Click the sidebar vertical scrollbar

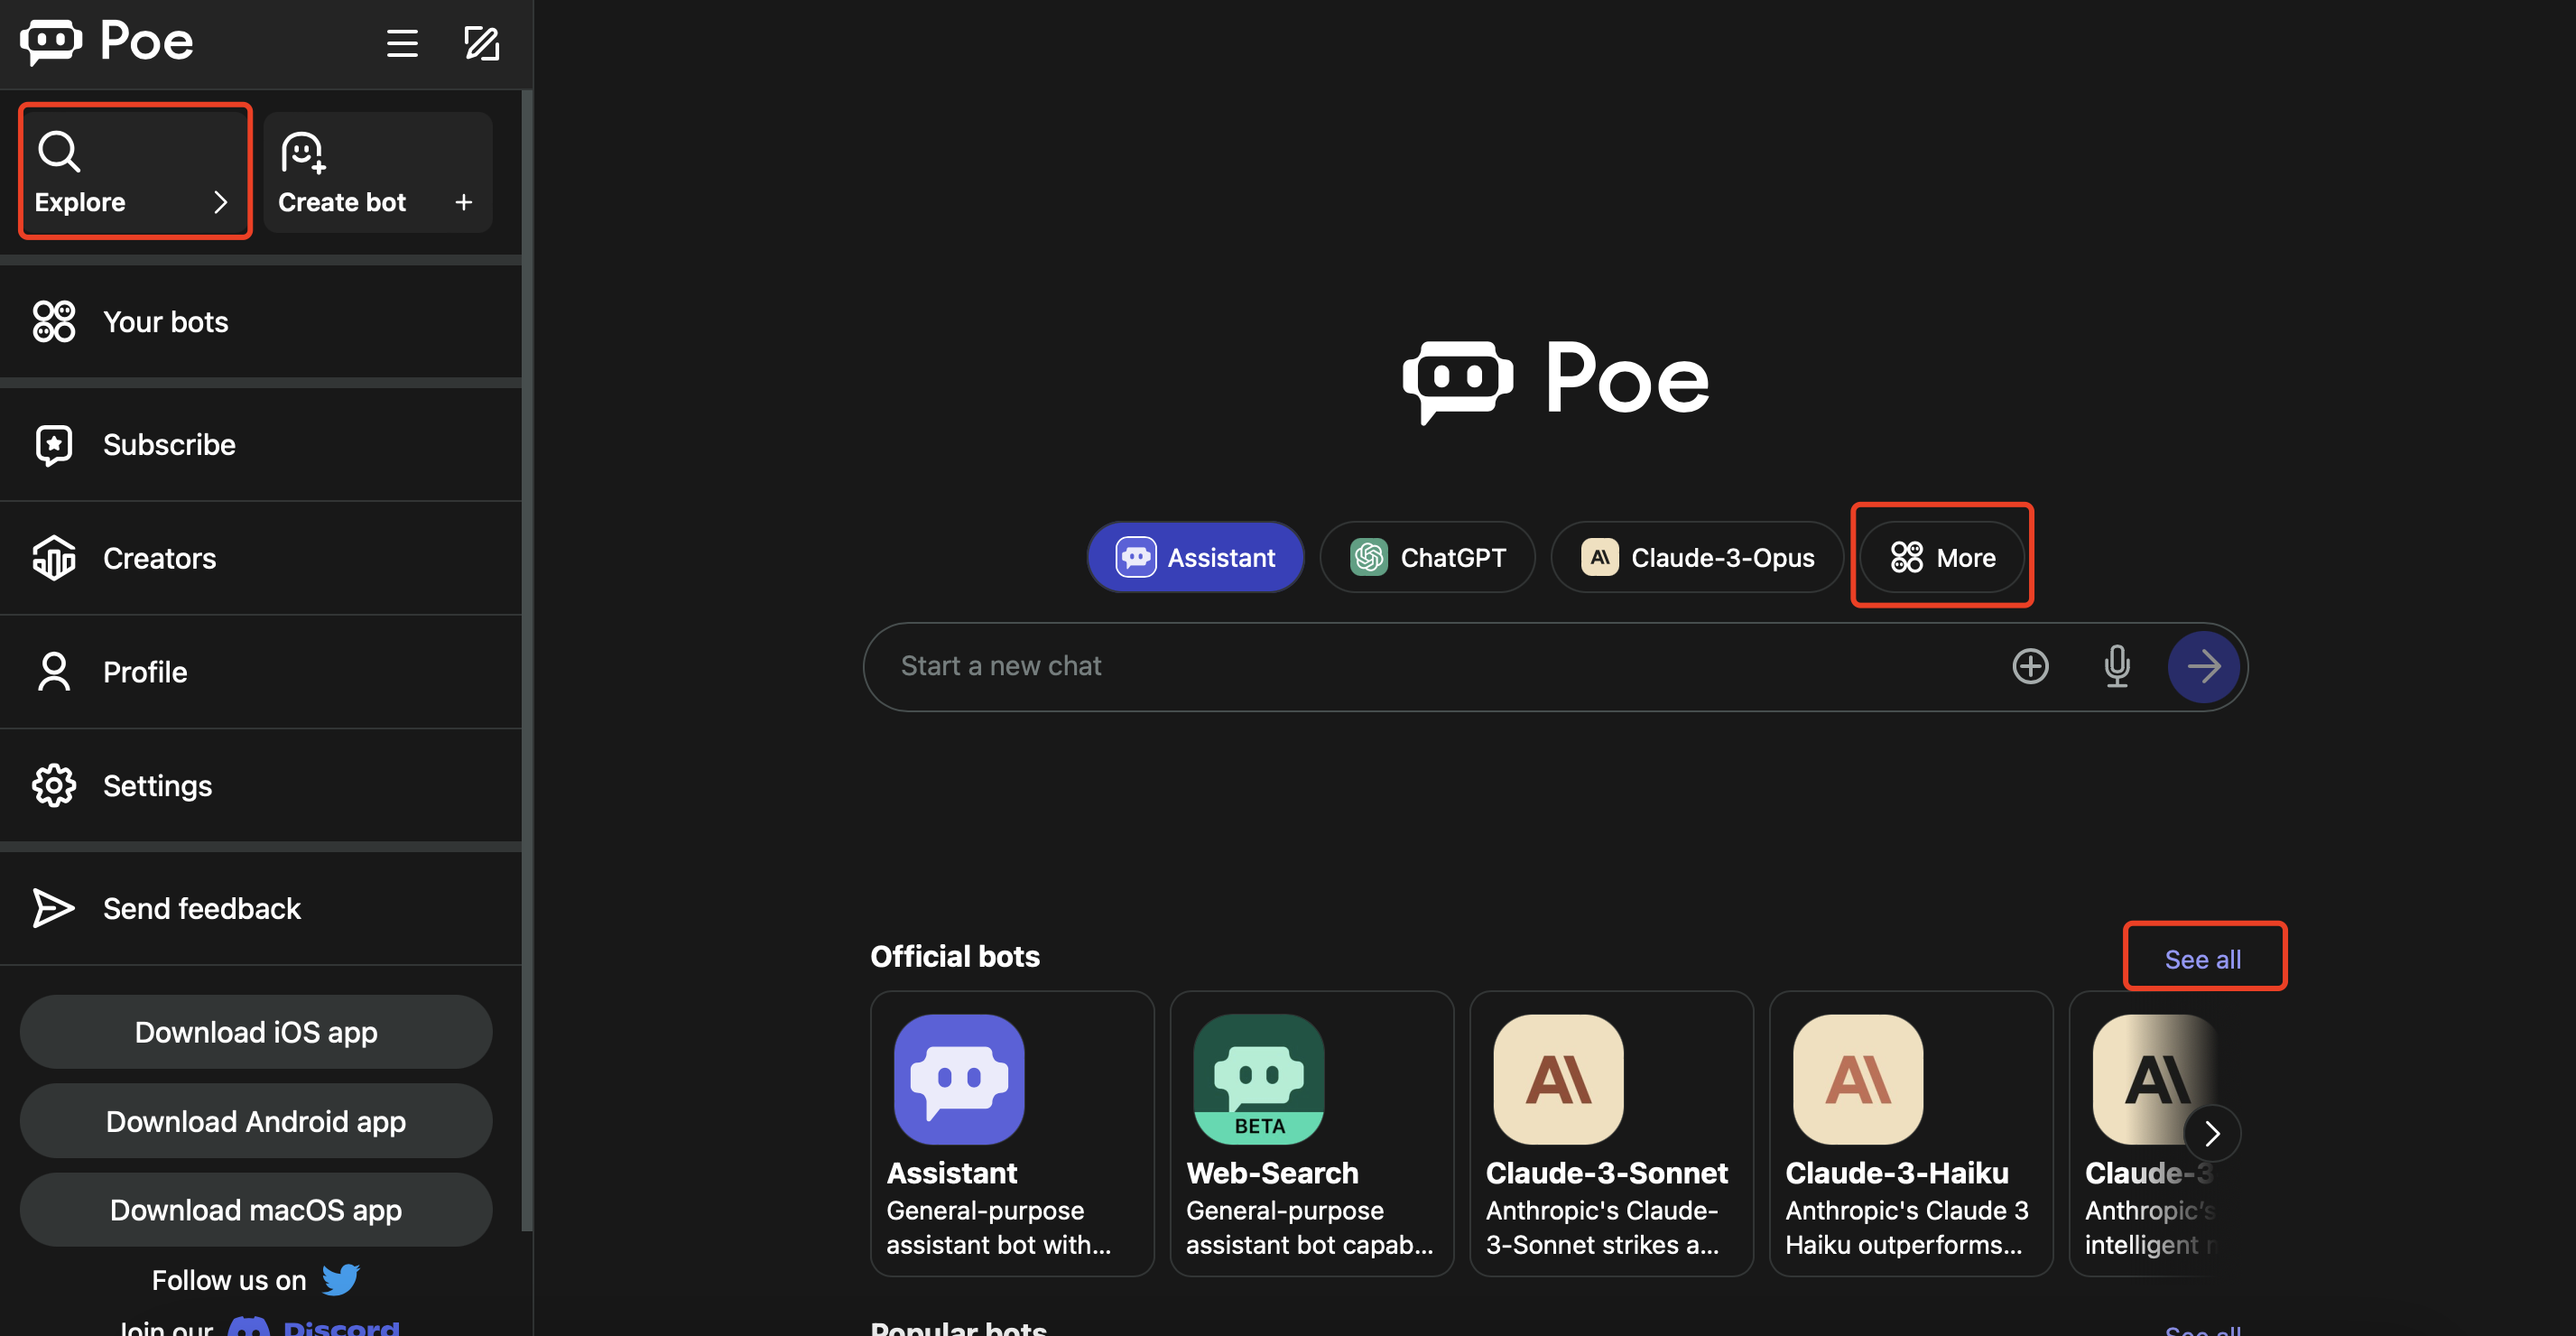(527, 660)
